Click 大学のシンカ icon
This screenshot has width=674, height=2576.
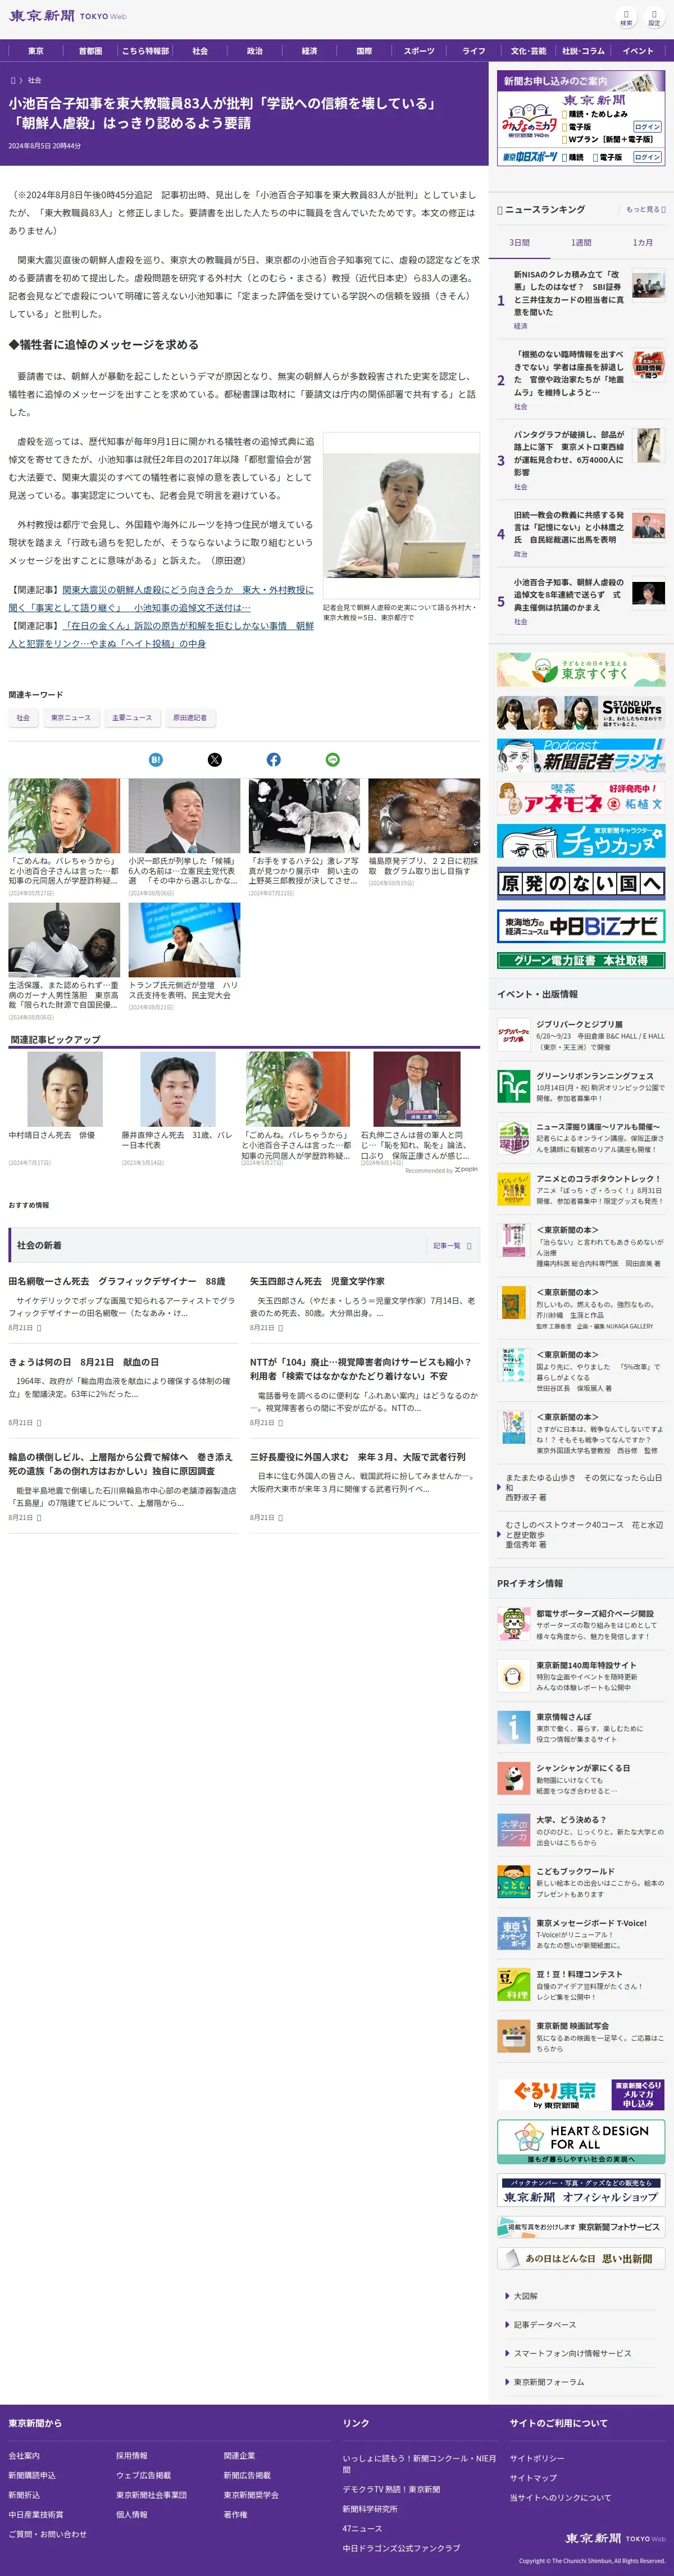tap(513, 1830)
